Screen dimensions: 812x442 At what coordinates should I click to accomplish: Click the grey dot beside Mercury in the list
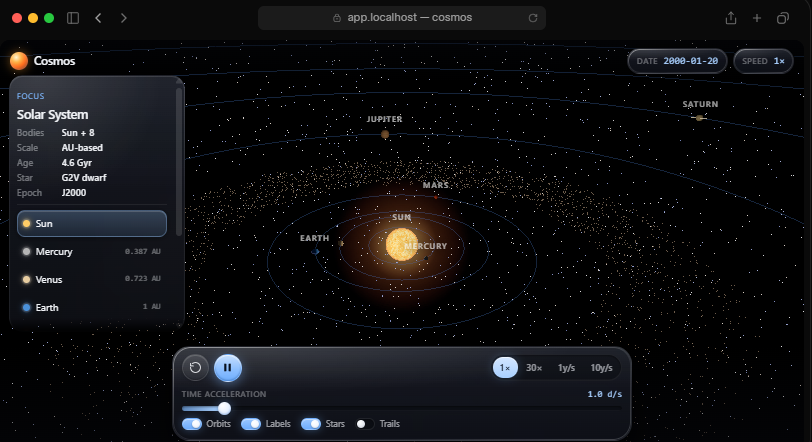(x=26, y=252)
